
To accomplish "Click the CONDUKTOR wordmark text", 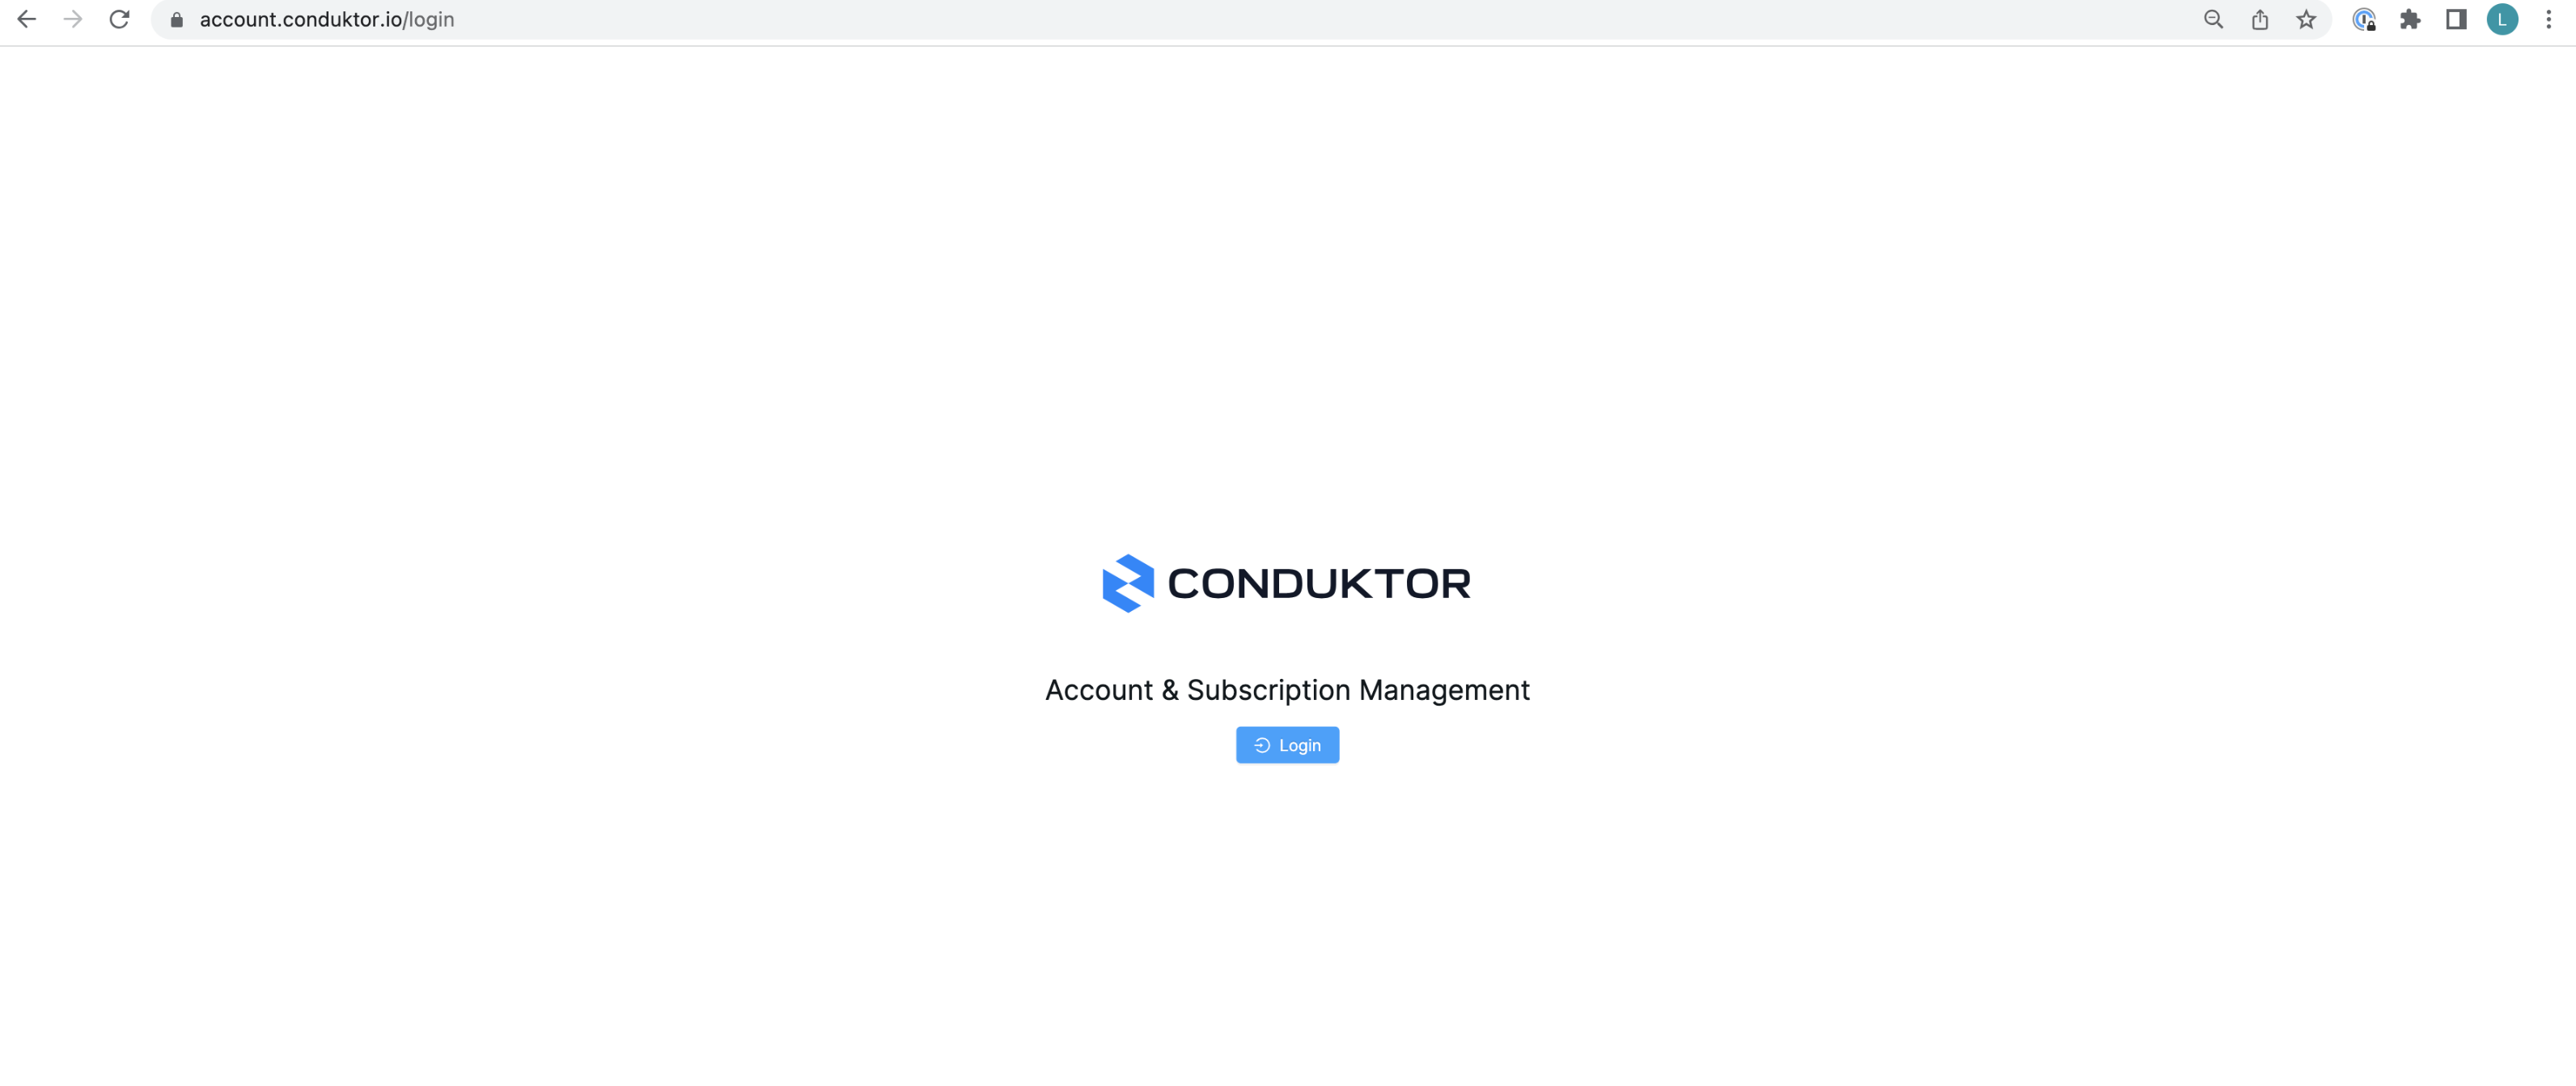I will pyautogui.click(x=1319, y=584).
